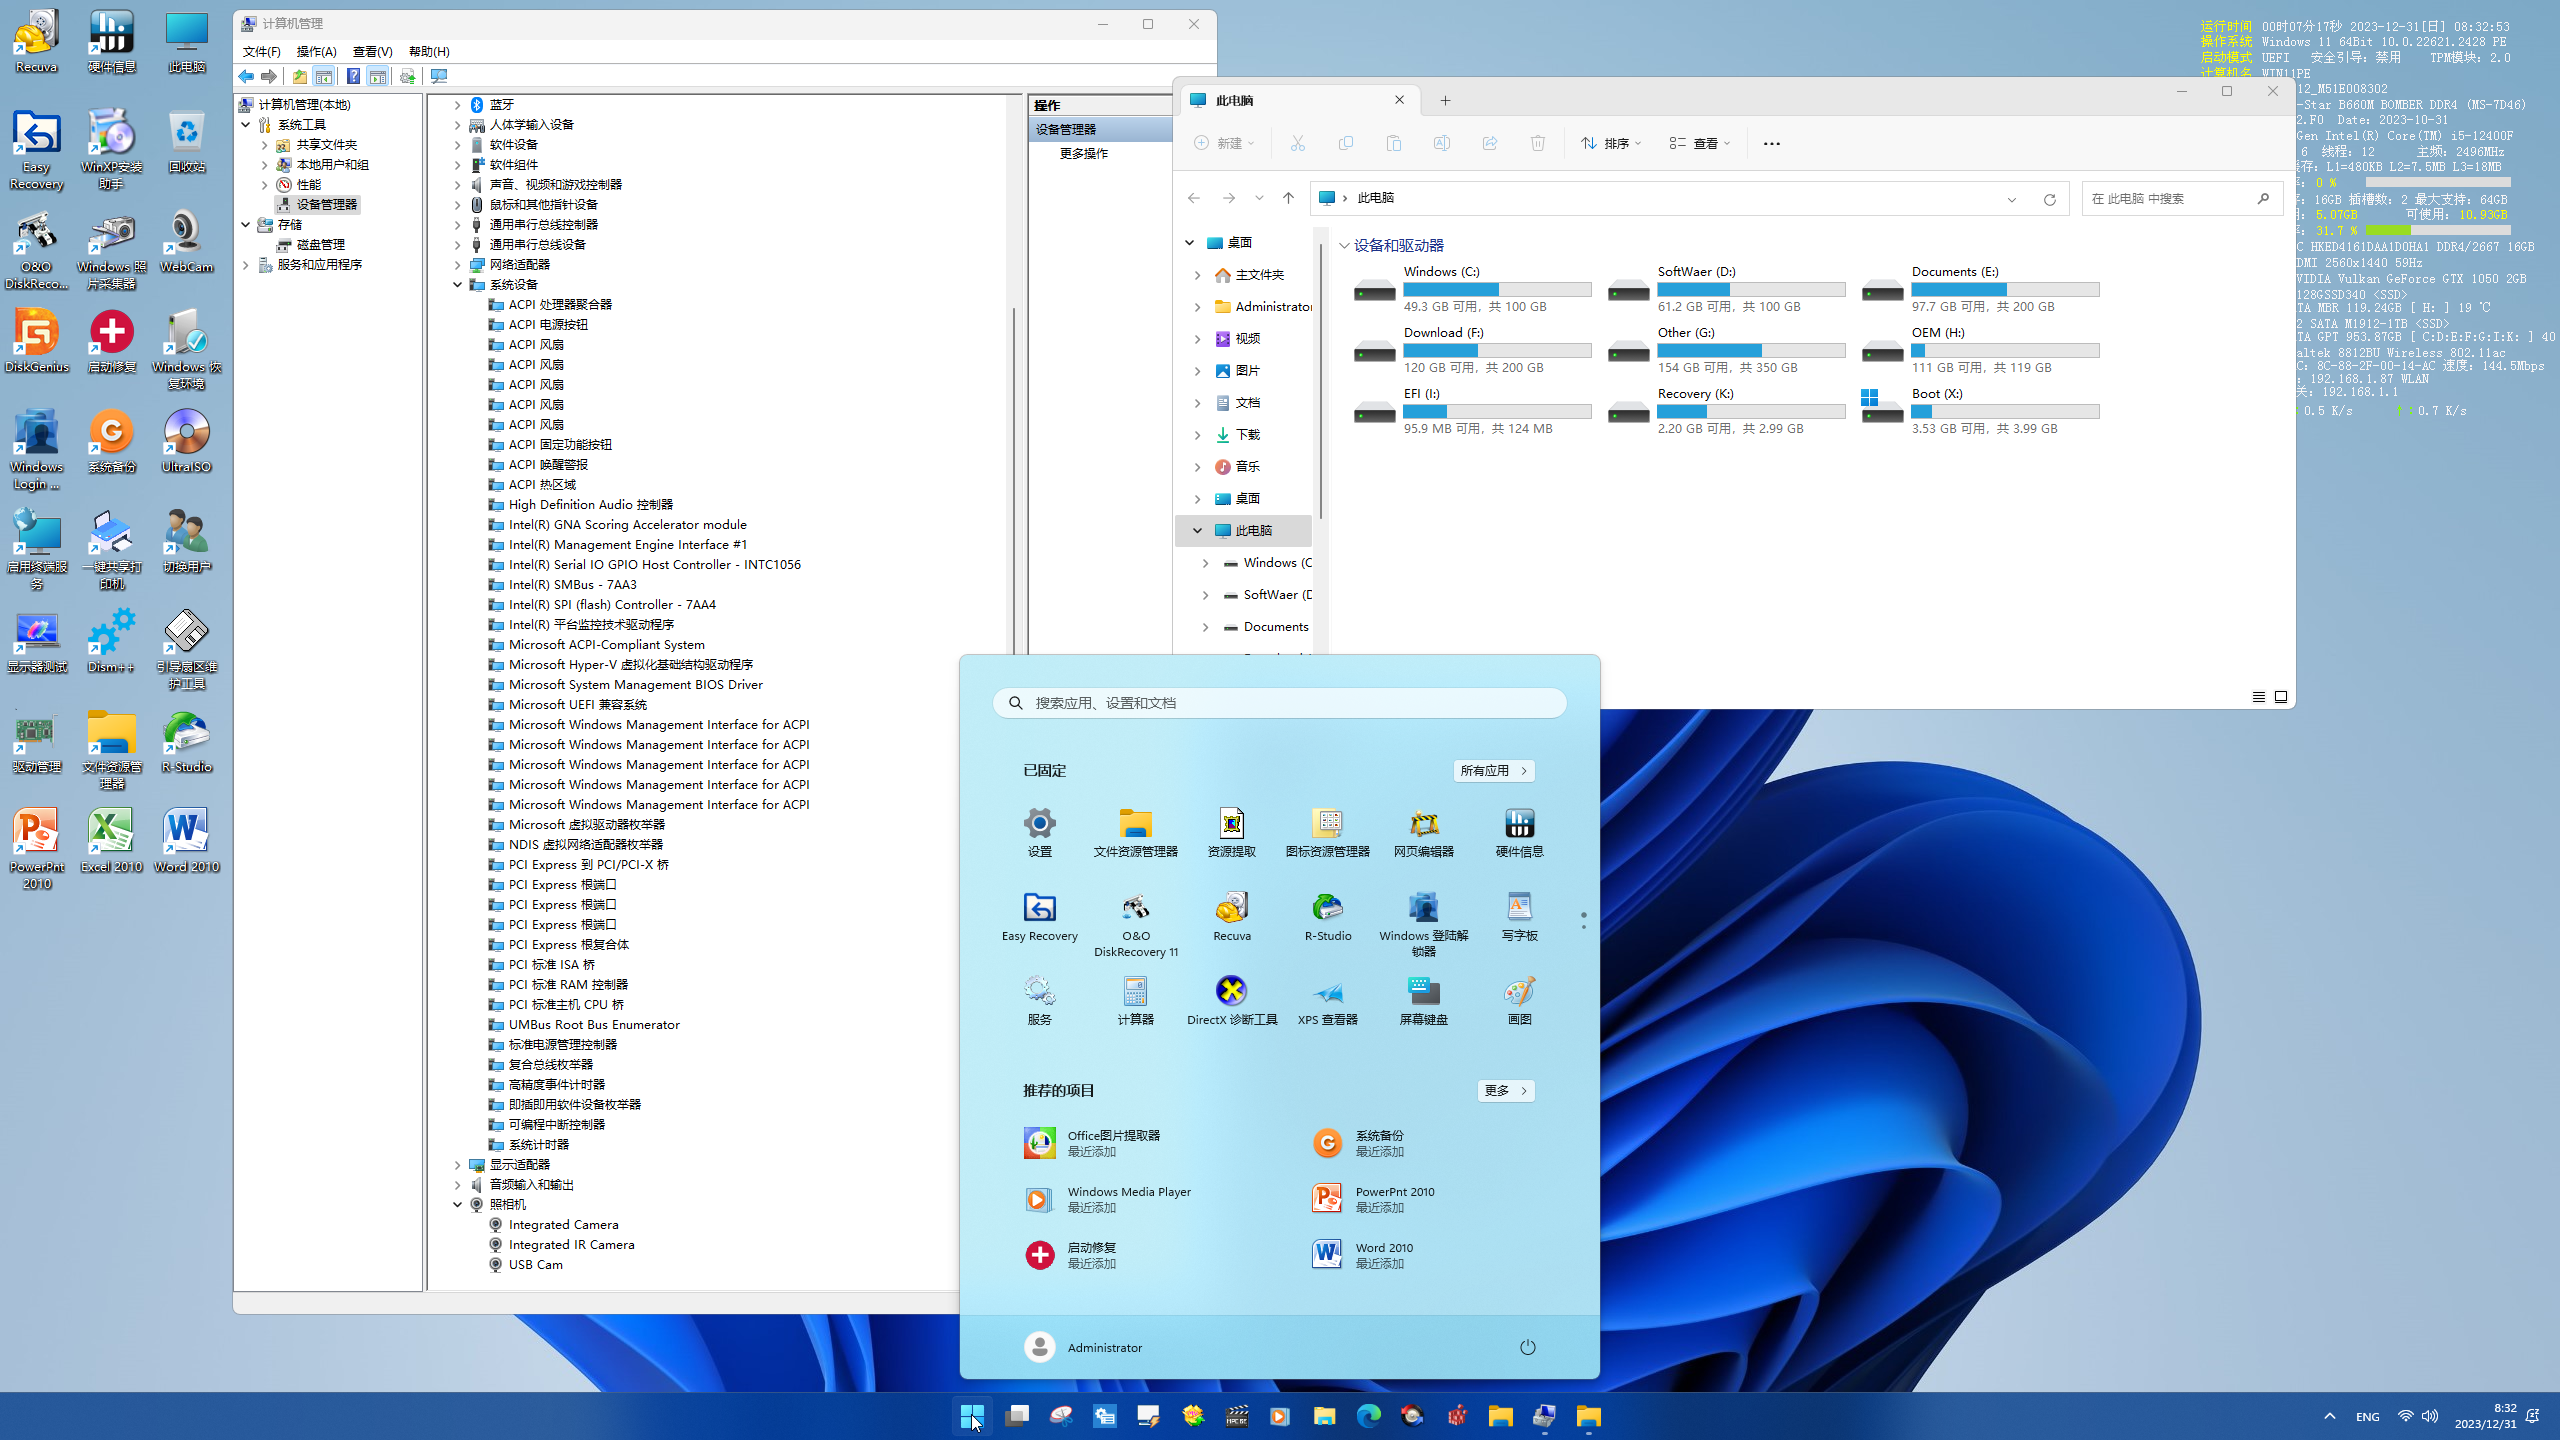Click 新建 button in 此电脑 toolbar
Image resolution: width=2560 pixels, height=1446 pixels.
[x=1225, y=144]
